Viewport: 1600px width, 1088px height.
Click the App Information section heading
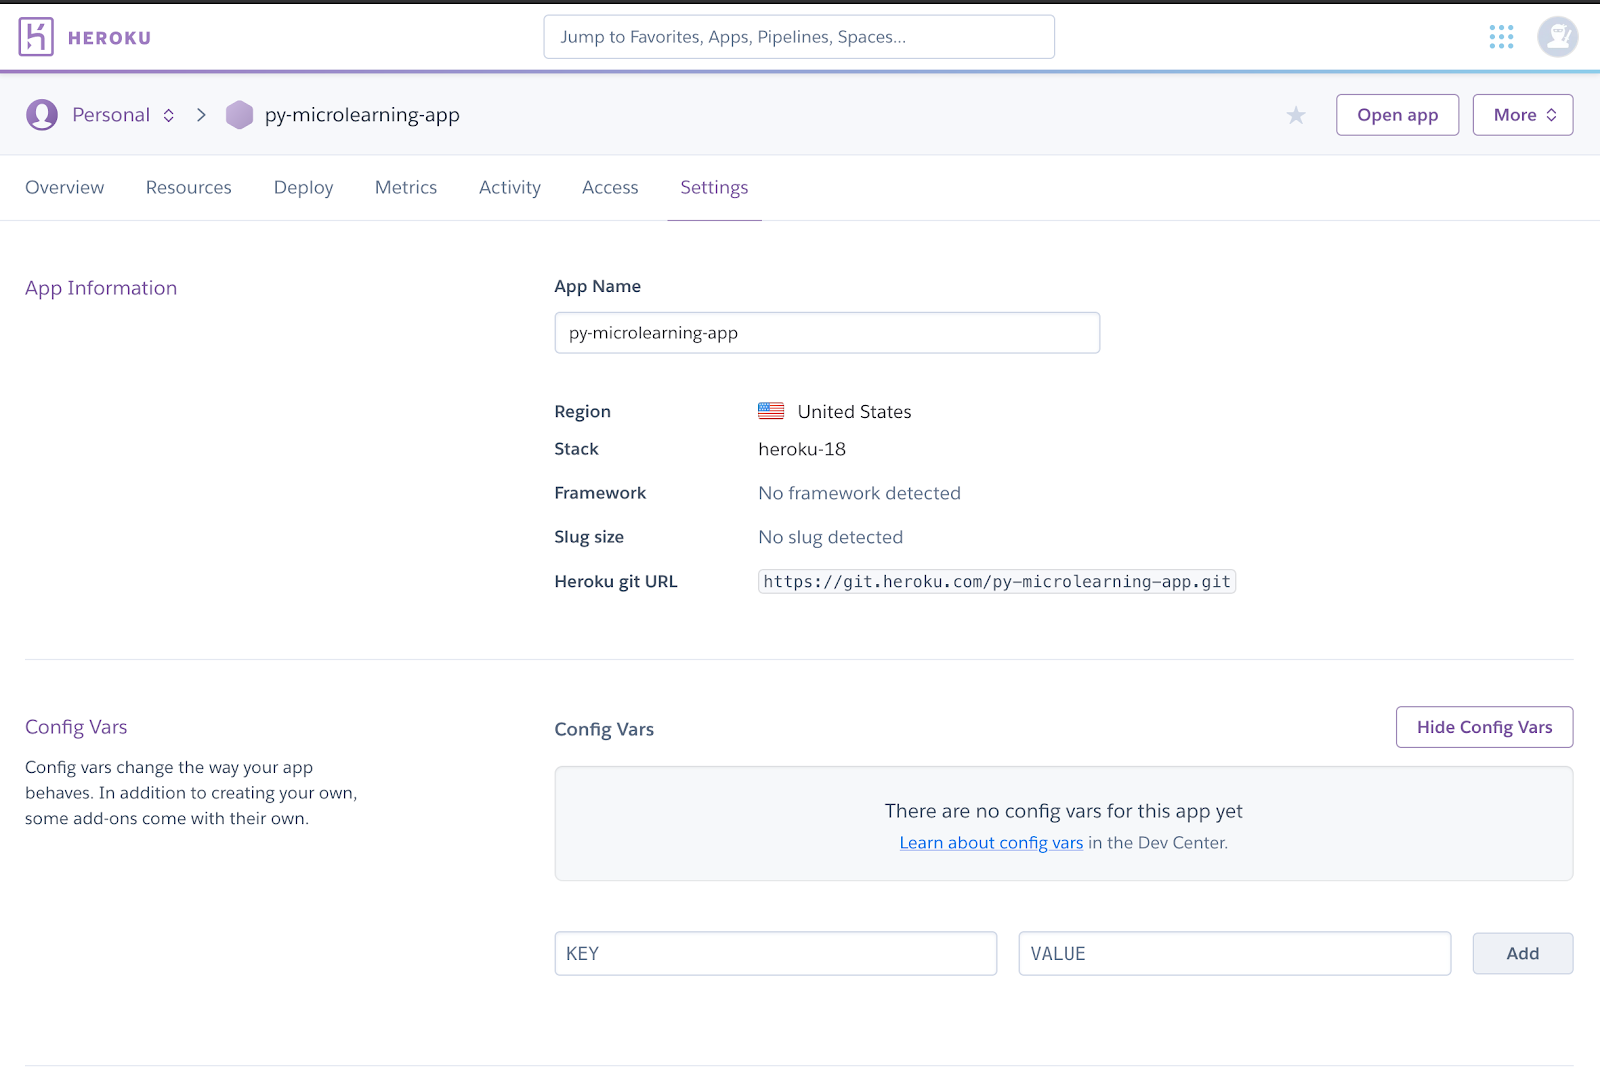[x=101, y=288]
